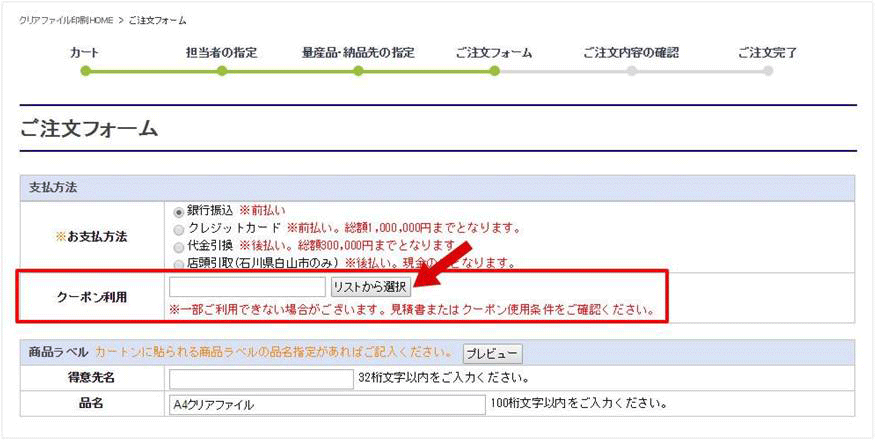
Task: Click the gray dot under ご注文内容の確認
Action: [631, 71]
